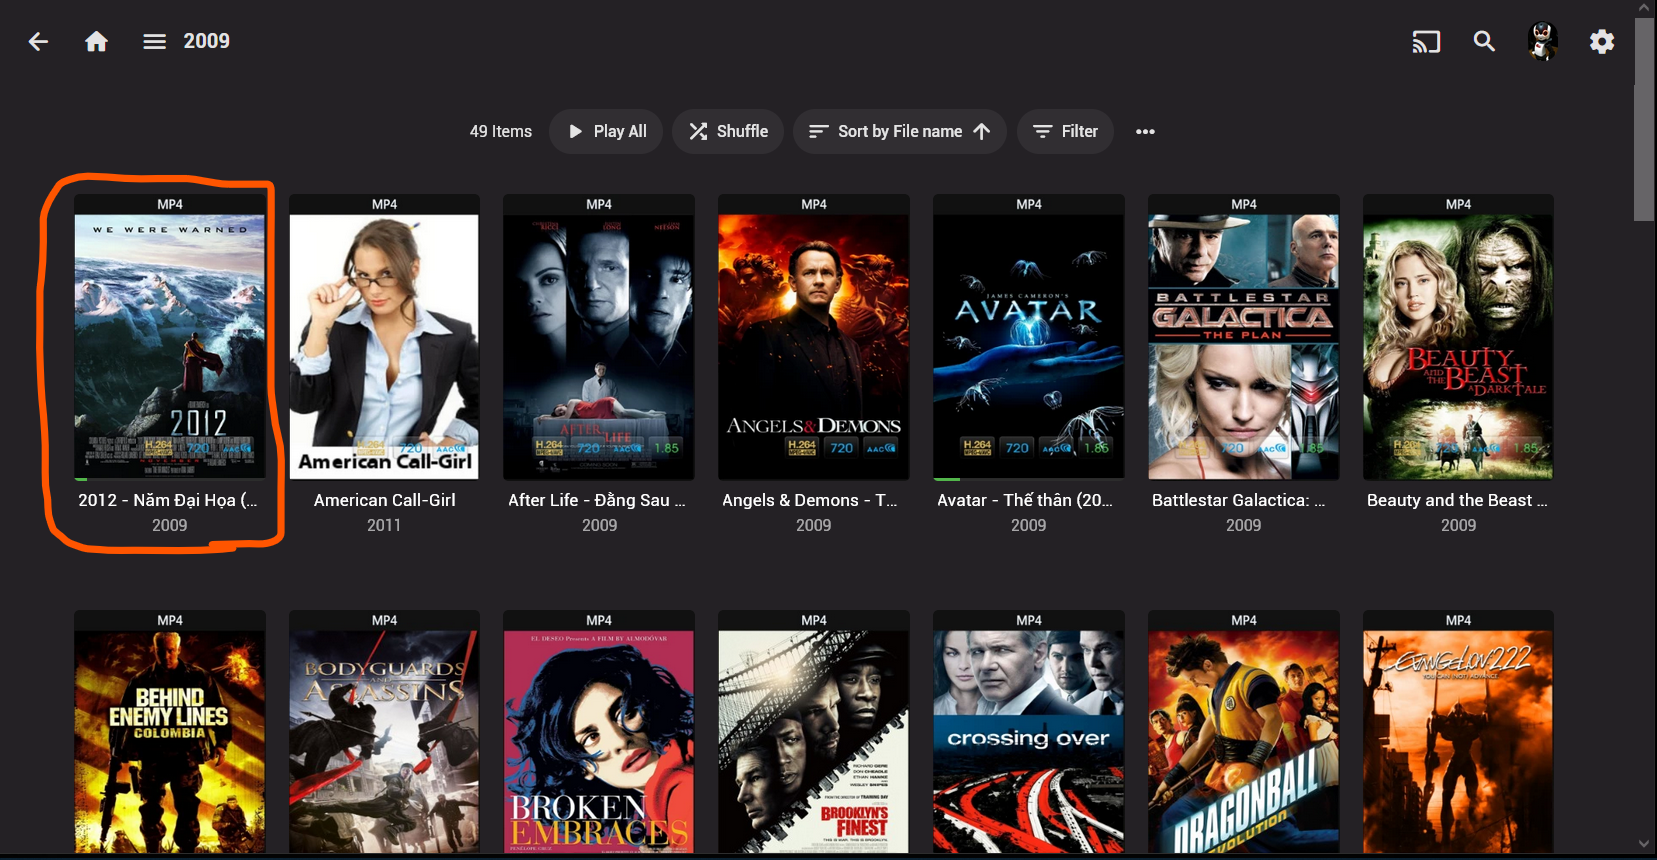
Task: Click the 'After Life - Đằng Sau' title
Action: pyautogui.click(x=597, y=500)
